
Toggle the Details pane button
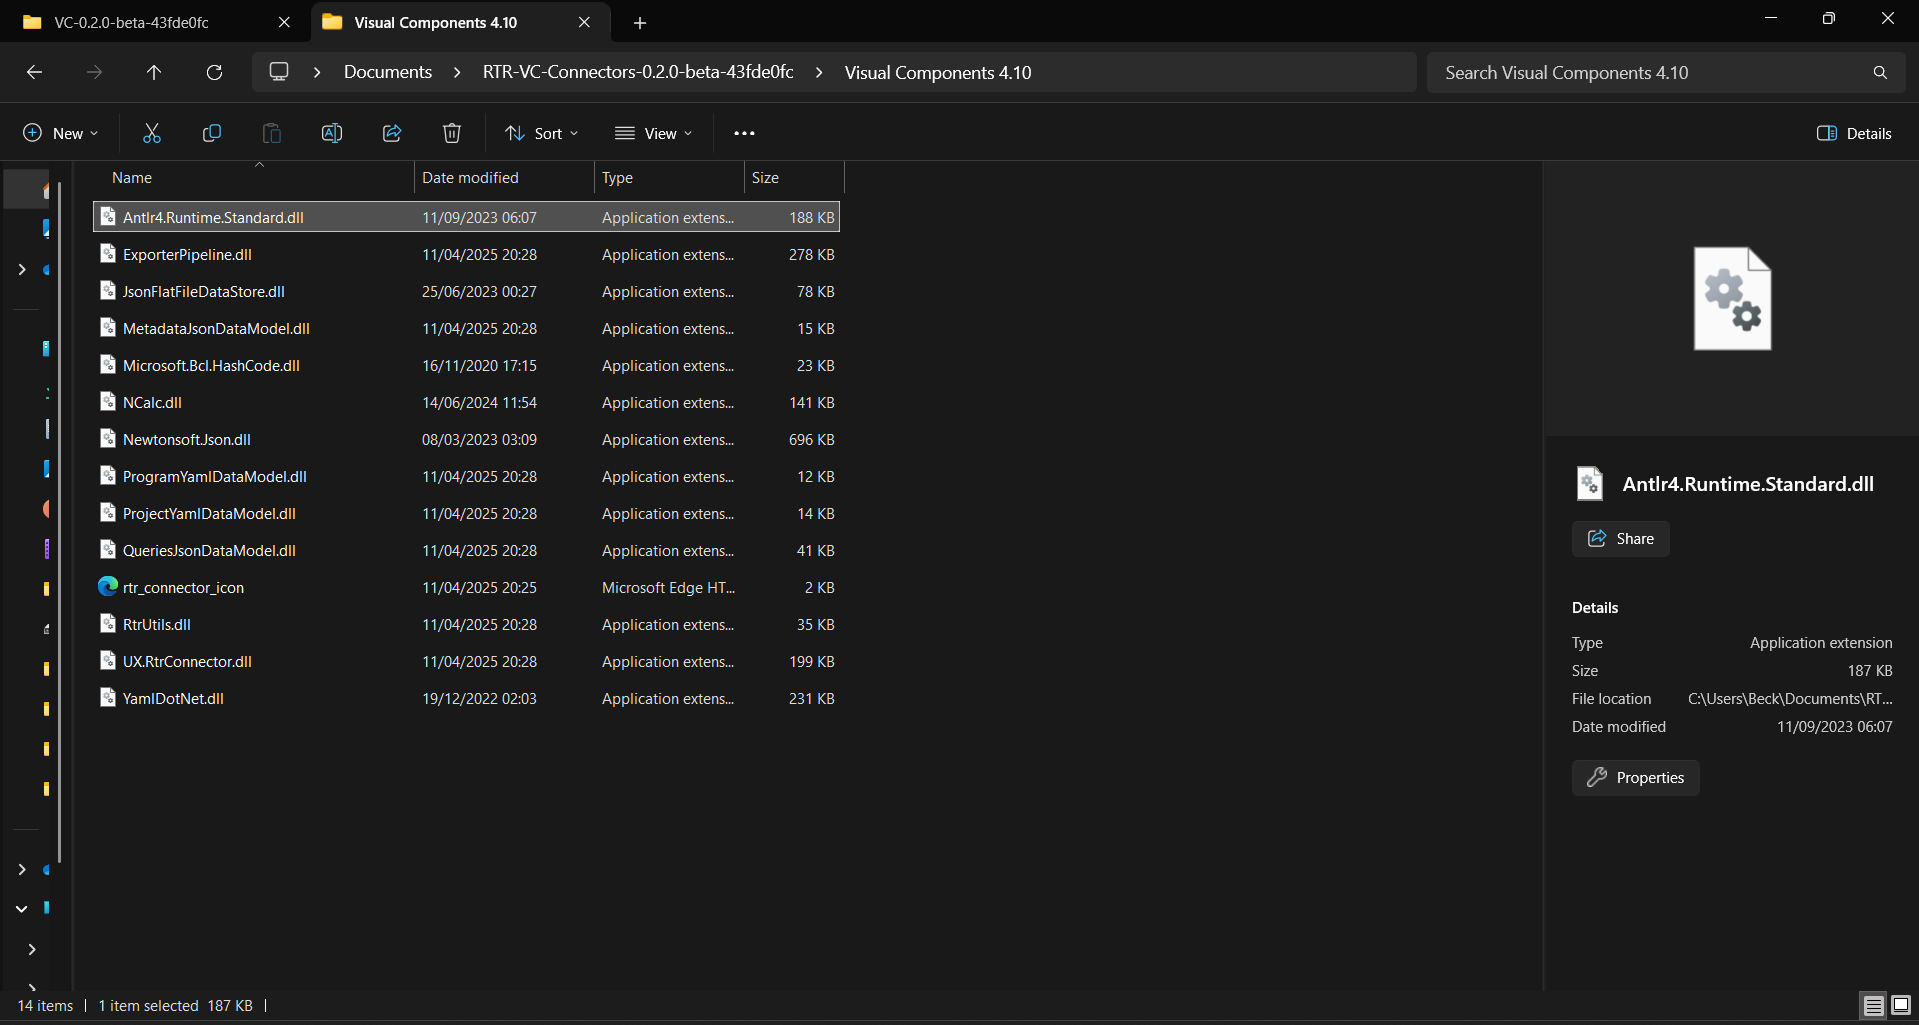[x=1855, y=133]
